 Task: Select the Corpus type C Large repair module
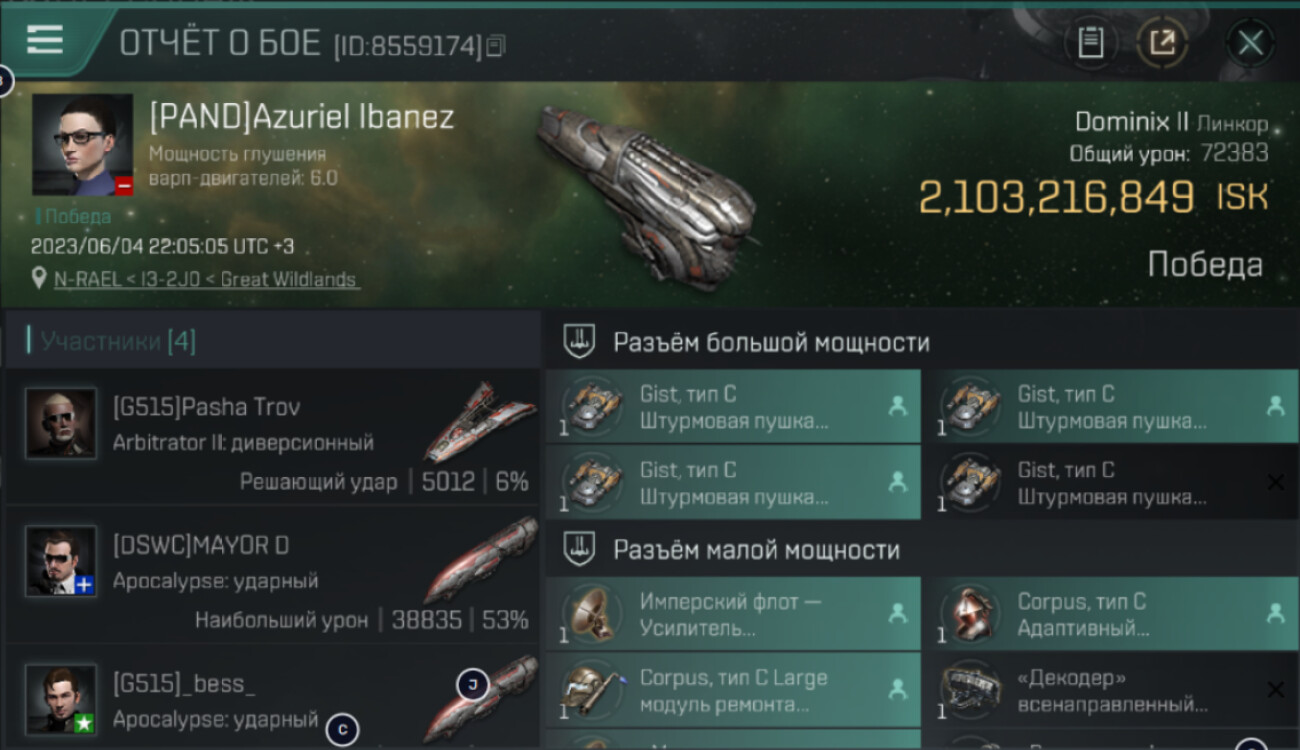(733, 690)
